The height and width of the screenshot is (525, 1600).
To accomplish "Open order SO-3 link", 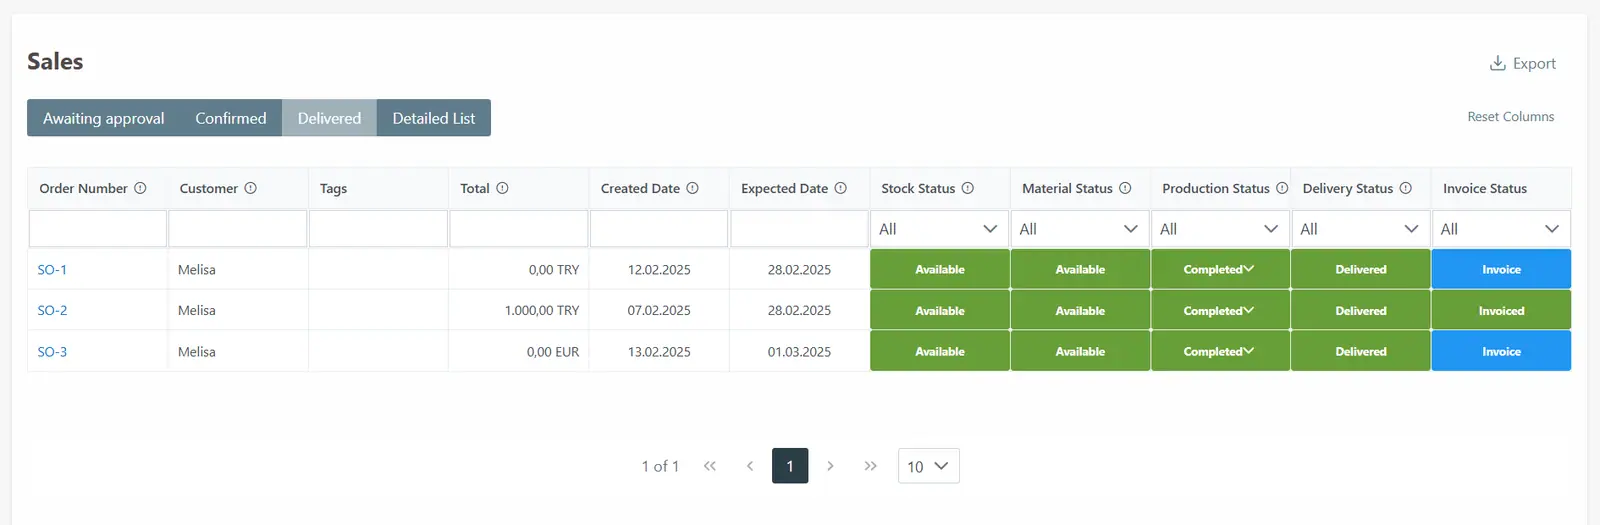I will click(x=52, y=352).
